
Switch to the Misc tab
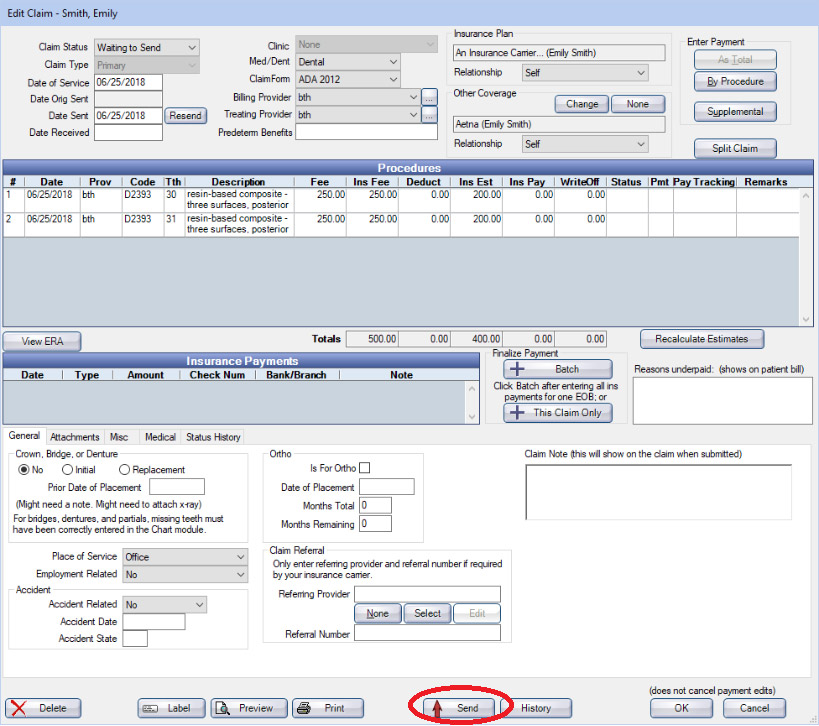[119, 437]
